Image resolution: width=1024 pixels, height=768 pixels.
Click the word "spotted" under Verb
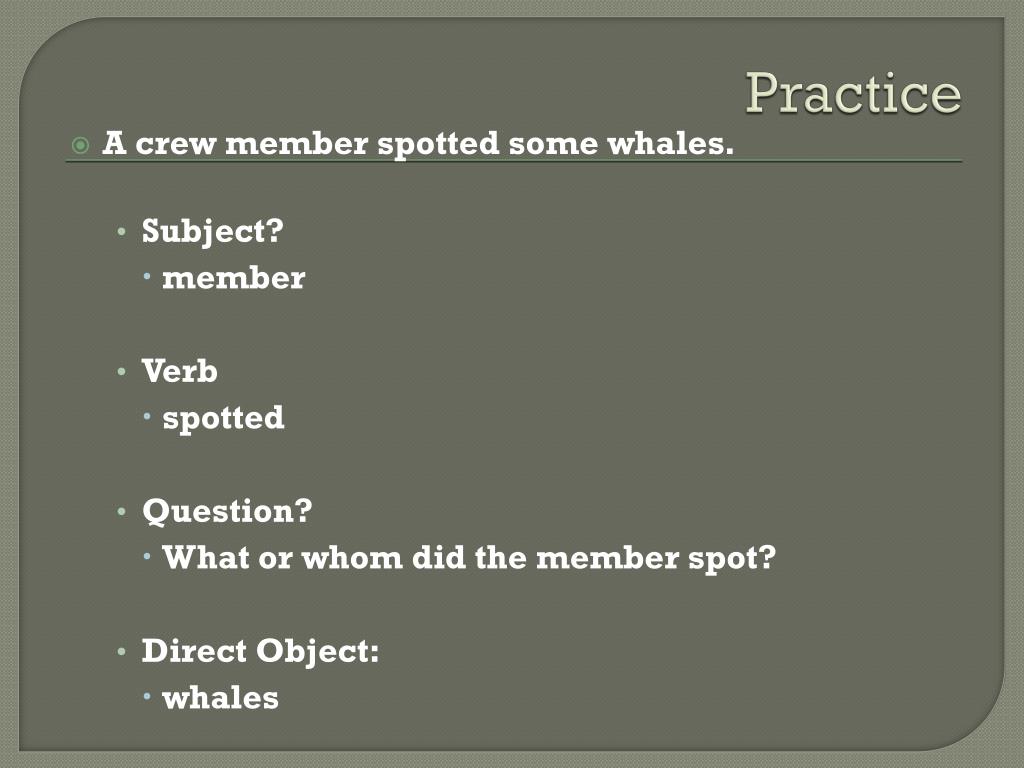[x=223, y=419]
